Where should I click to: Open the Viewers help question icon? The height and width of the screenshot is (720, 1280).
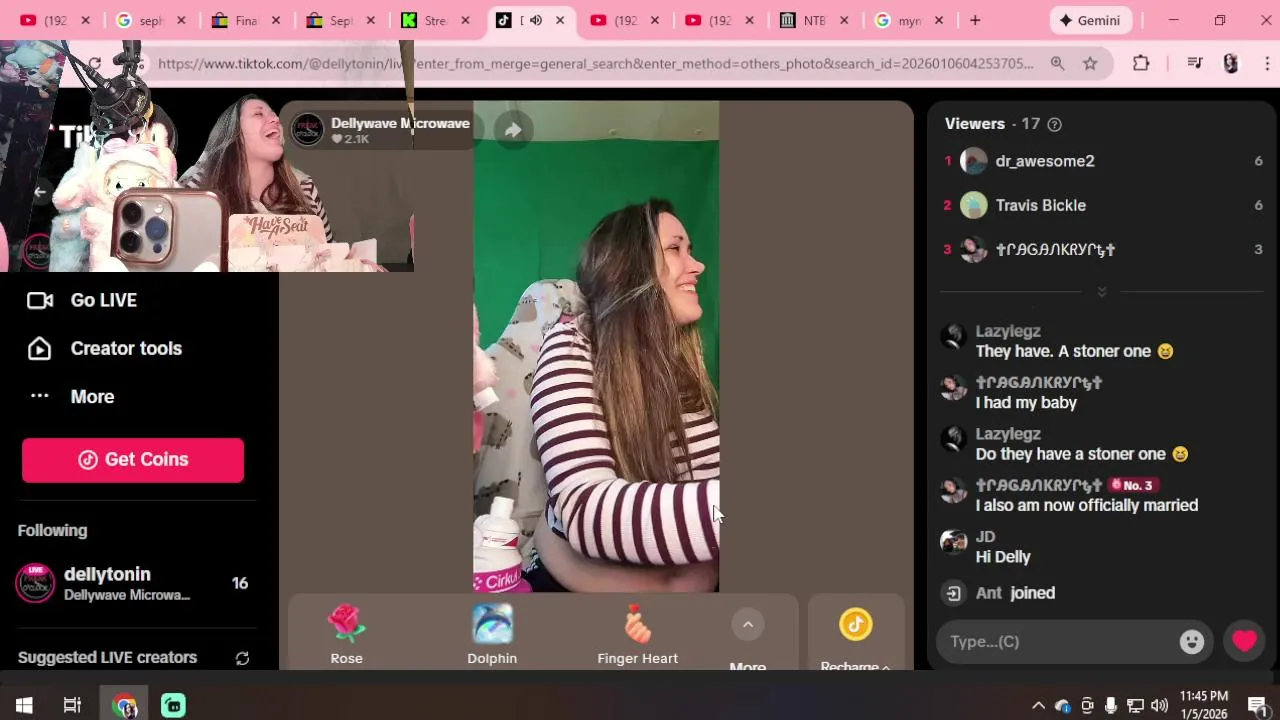click(1054, 124)
